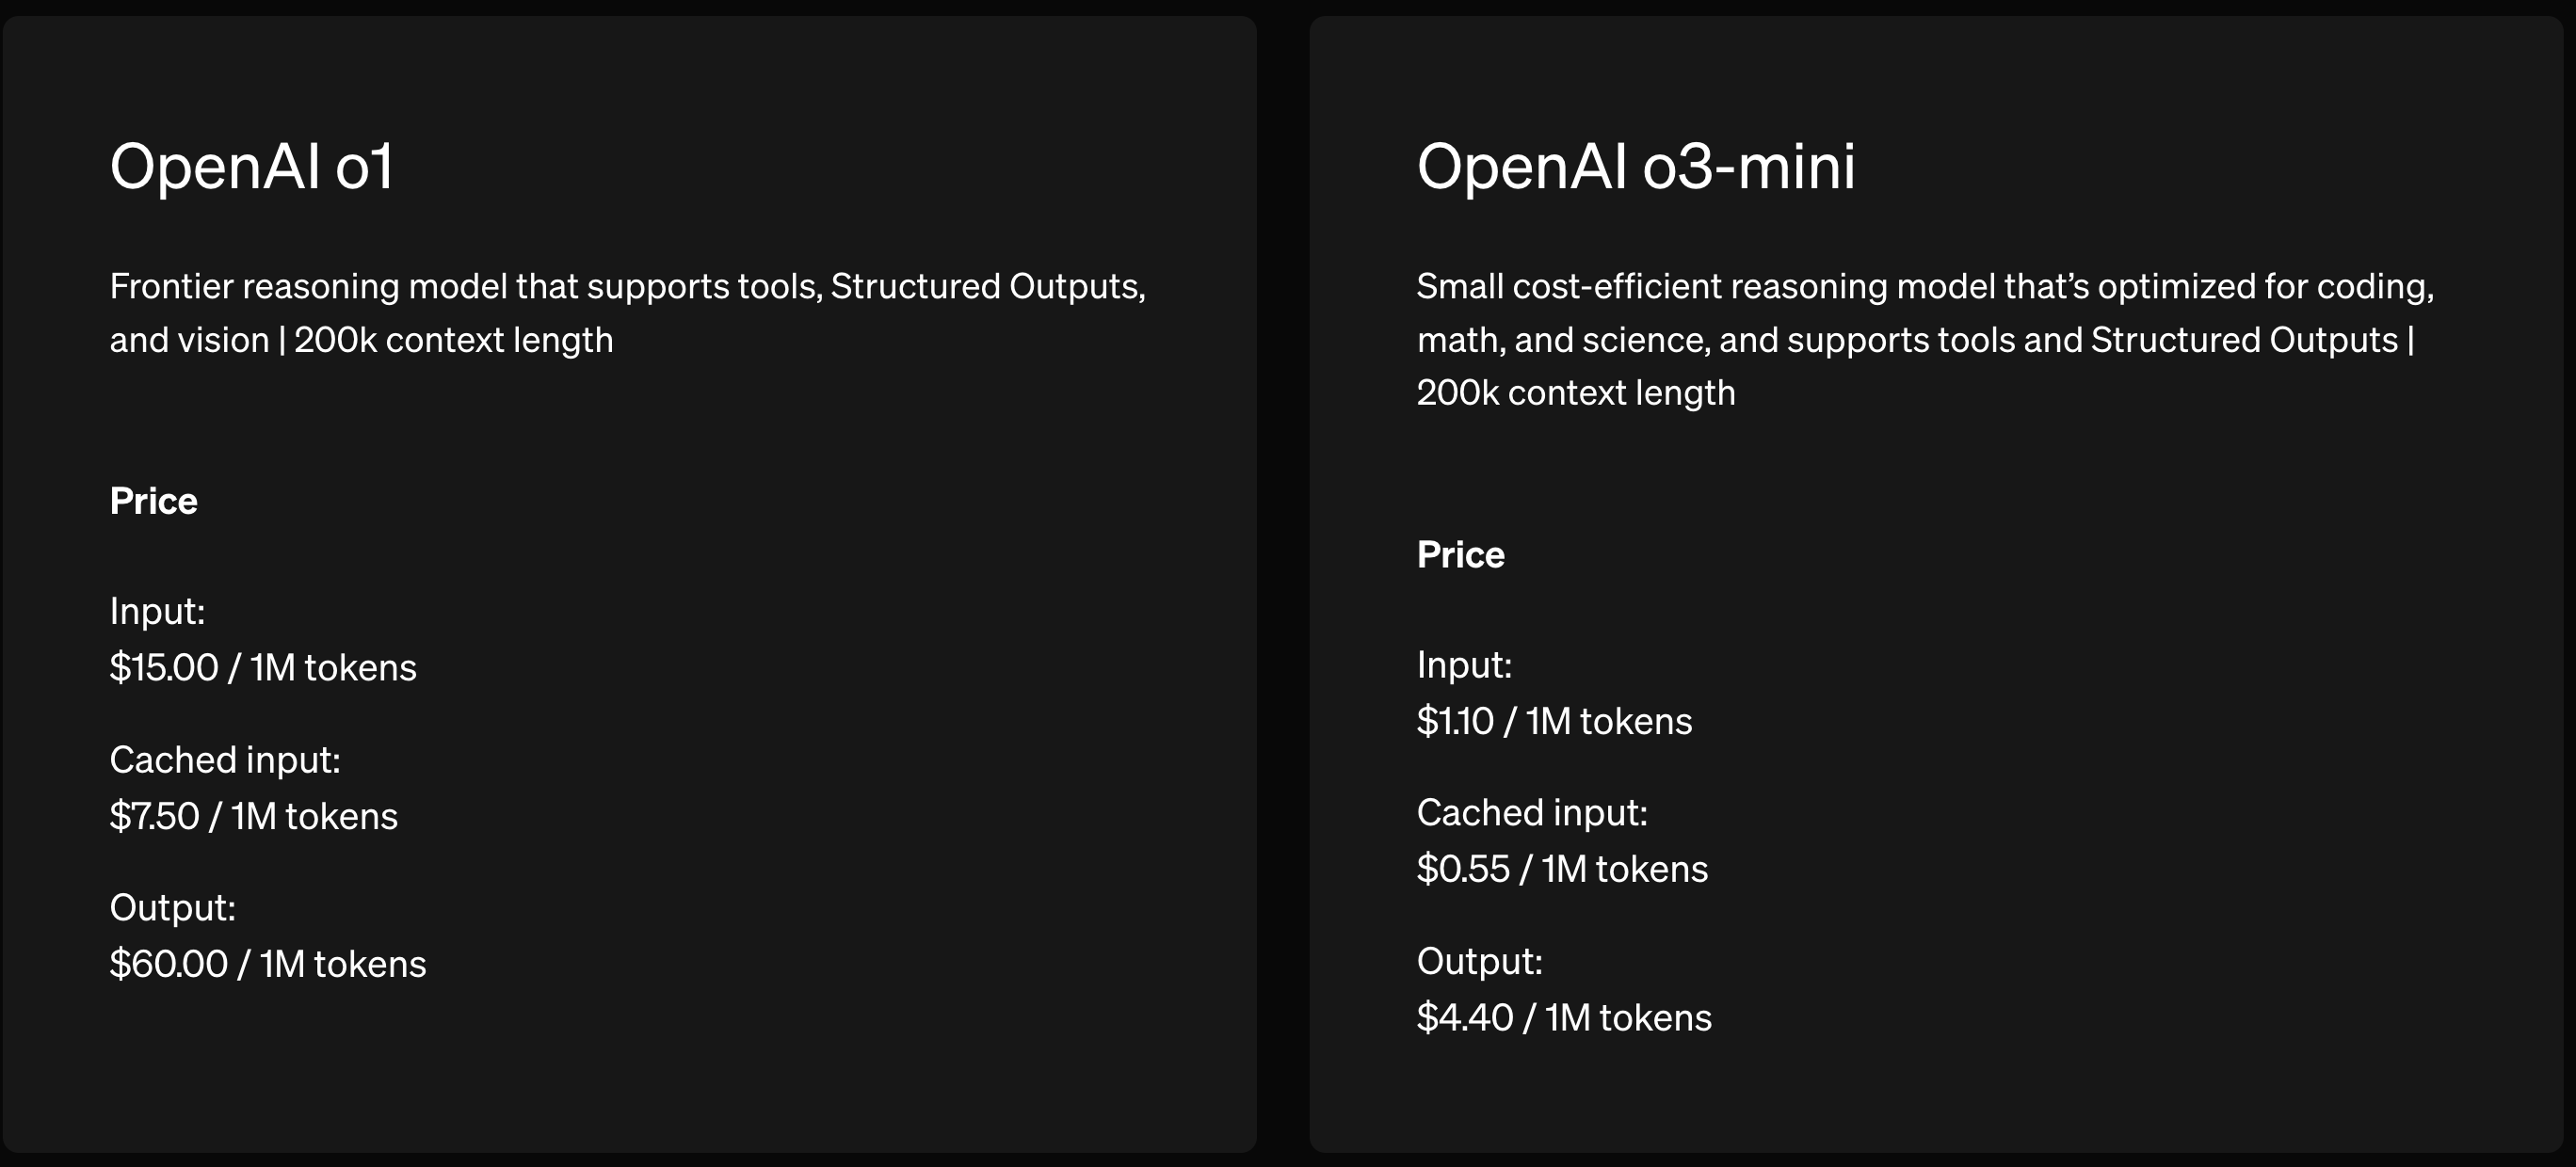2576x1167 pixels.
Task: Click the Price label in o1 card
Action: (x=153, y=501)
